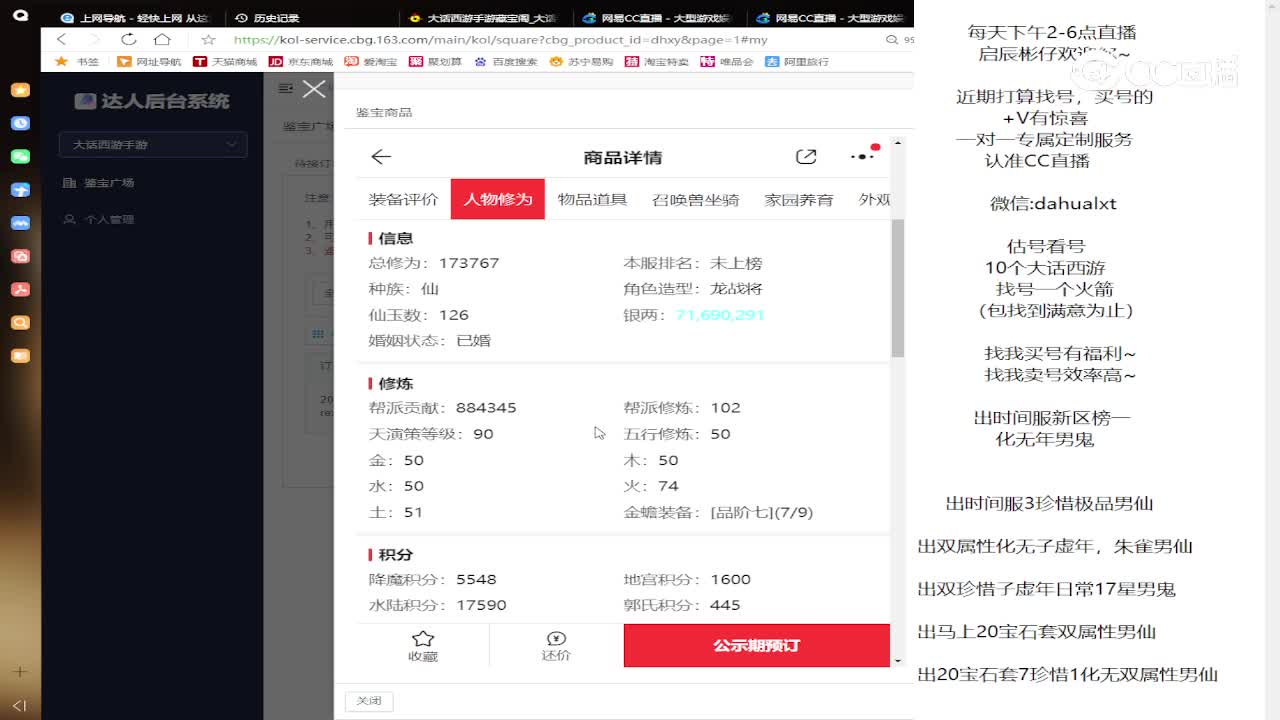Go back using the left arrow beside 商品详情

pyautogui.click(x=381, y=156)
